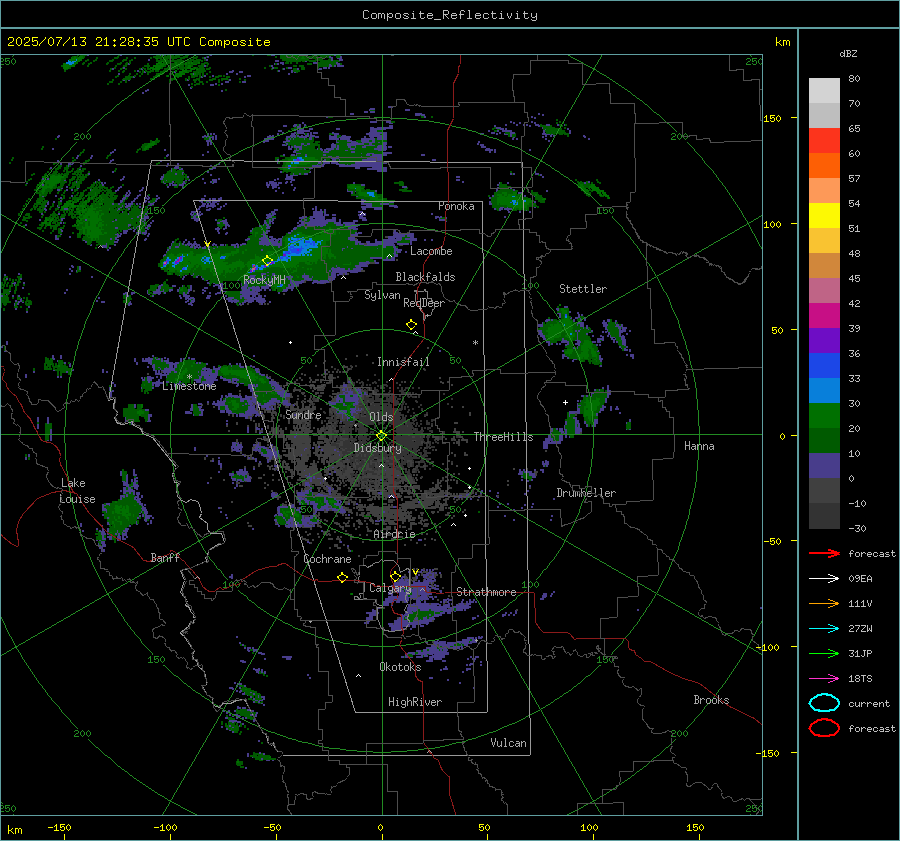
Task: Click the red forecast arrow legend icon
Action: (824, 553)
